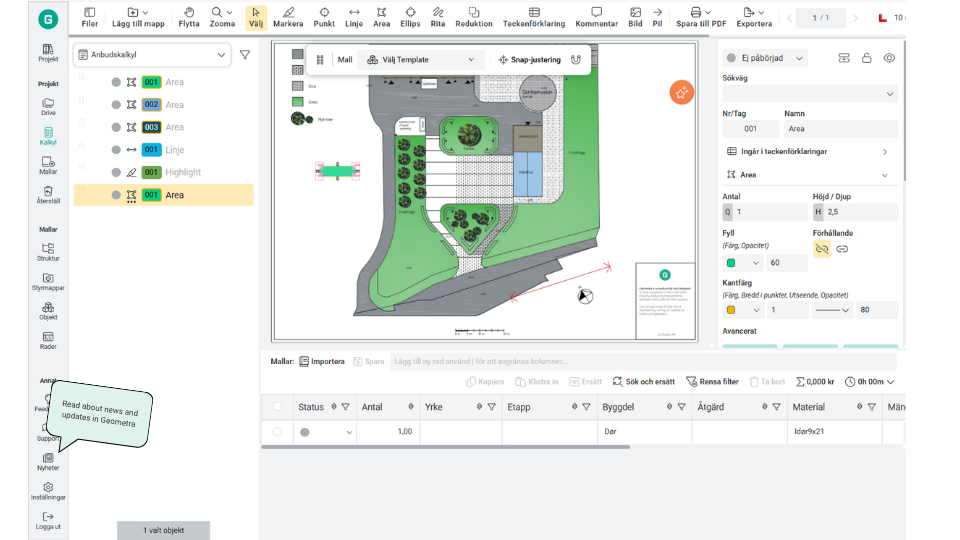Screen dimensions: 960x540
Task: Insert a Bild image
Action: coord(636,17)
